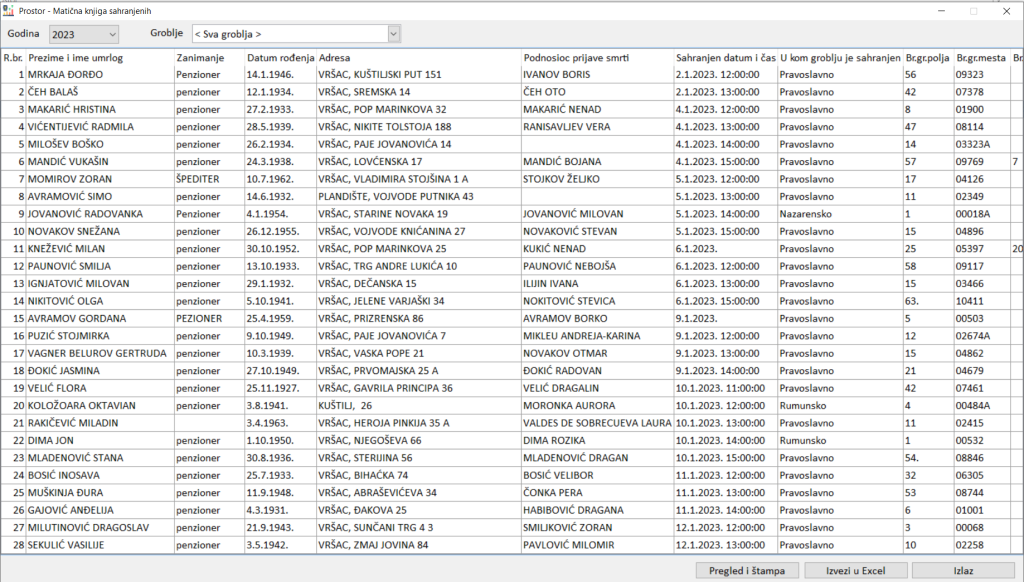This screenshot has width=1024, height=582.
Task: Select the Adresa column header
Action: coord(418,58)
